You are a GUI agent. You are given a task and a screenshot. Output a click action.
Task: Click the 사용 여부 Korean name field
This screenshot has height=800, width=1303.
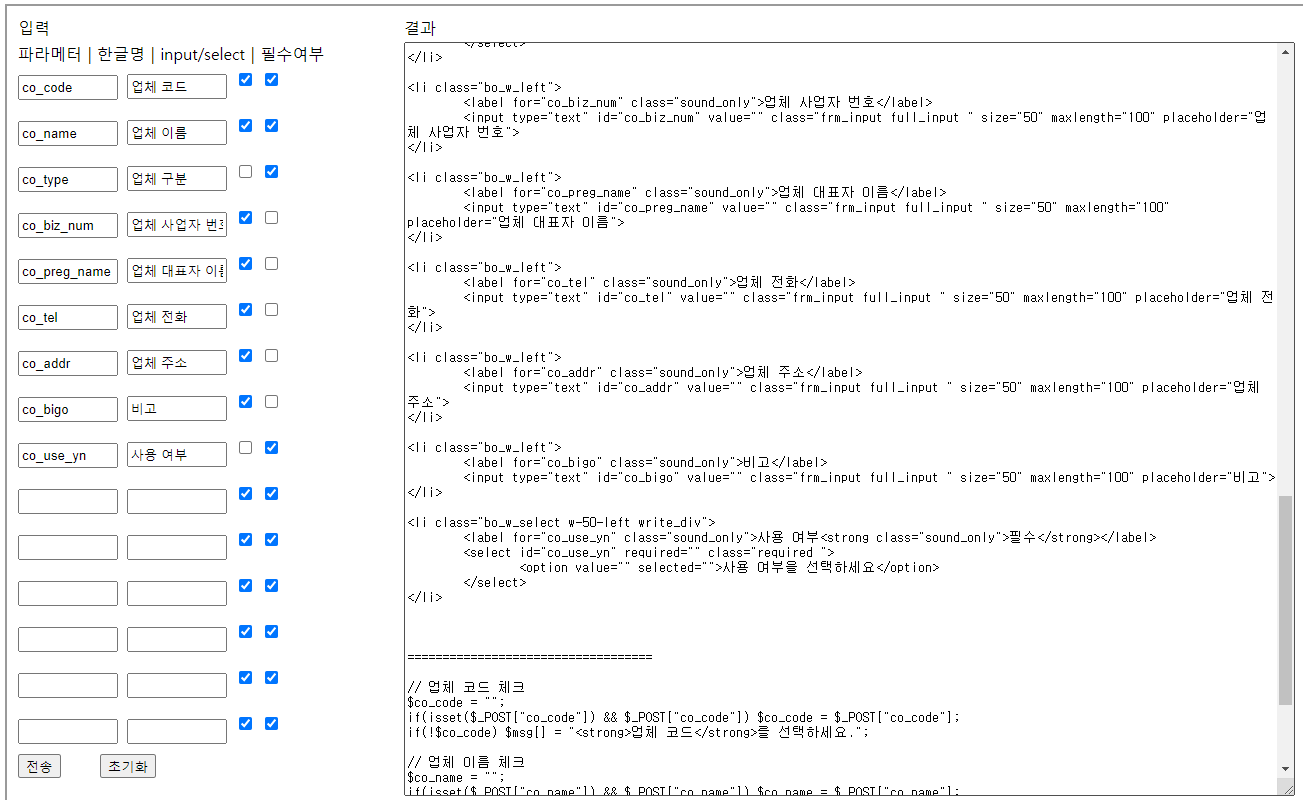[177, 455]
